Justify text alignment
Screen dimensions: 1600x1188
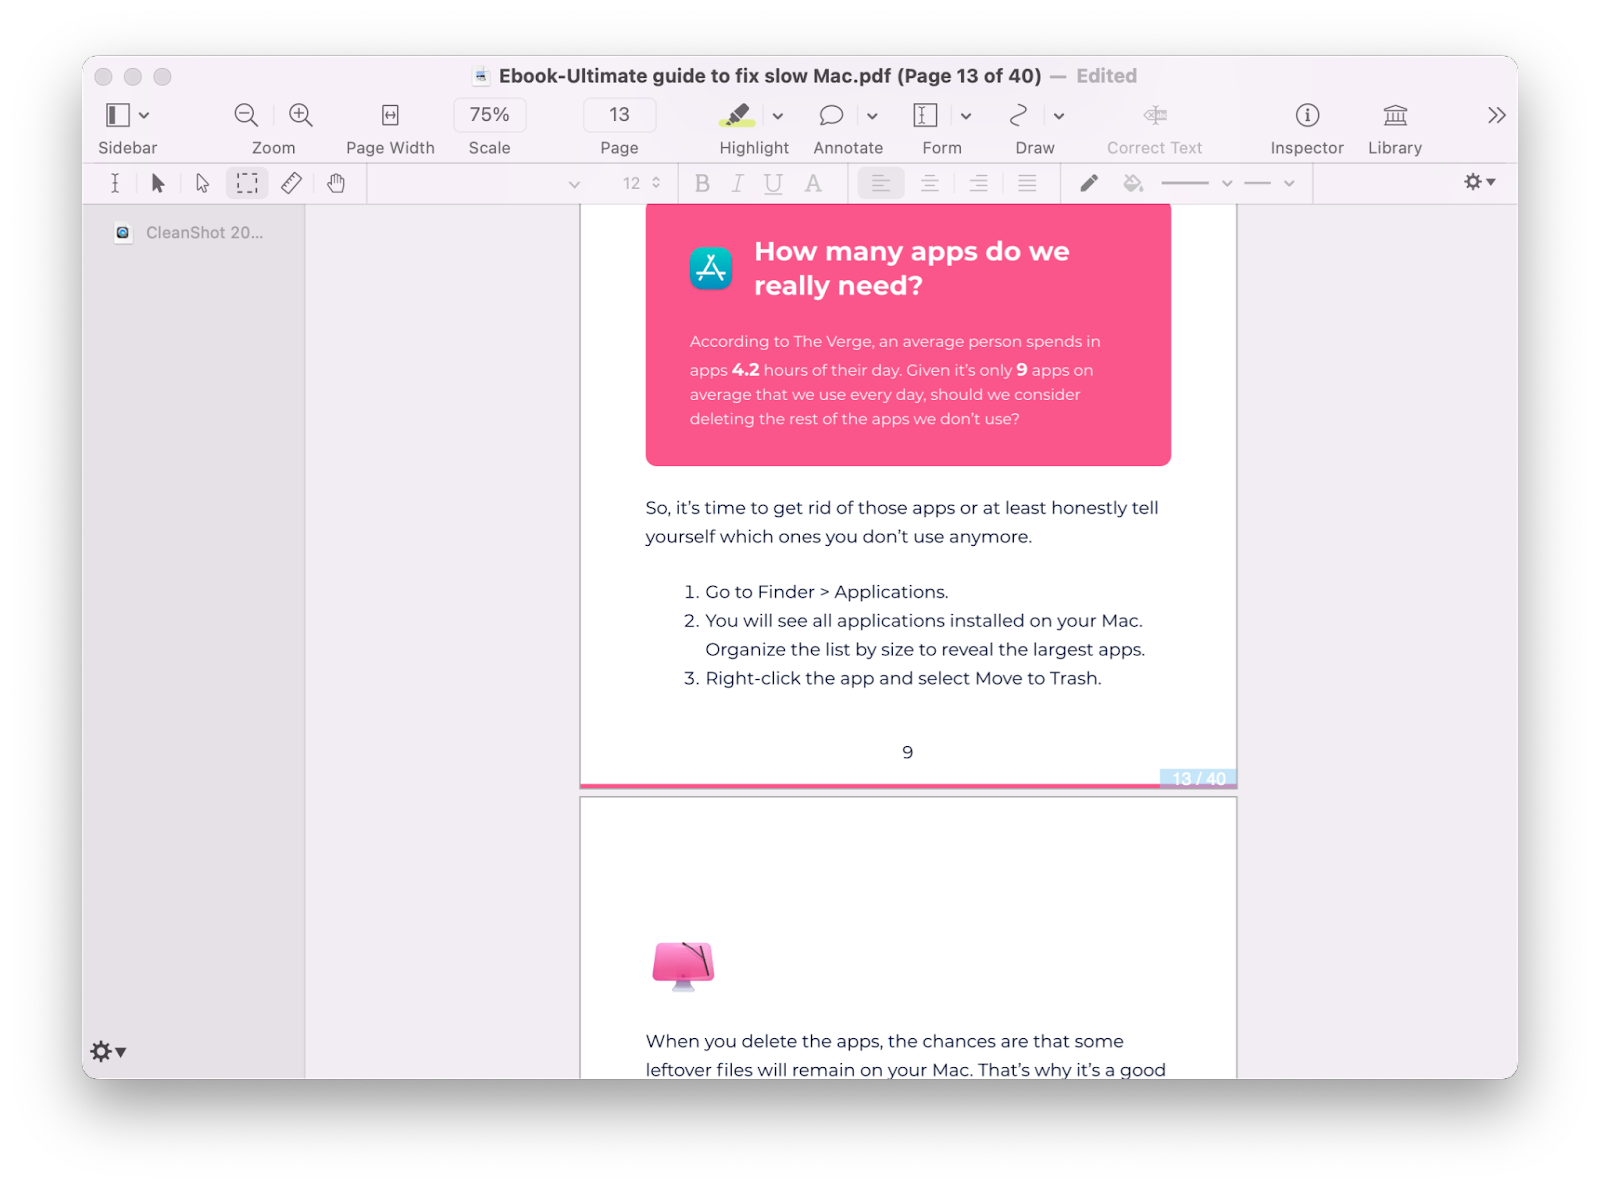(1027, 183)
